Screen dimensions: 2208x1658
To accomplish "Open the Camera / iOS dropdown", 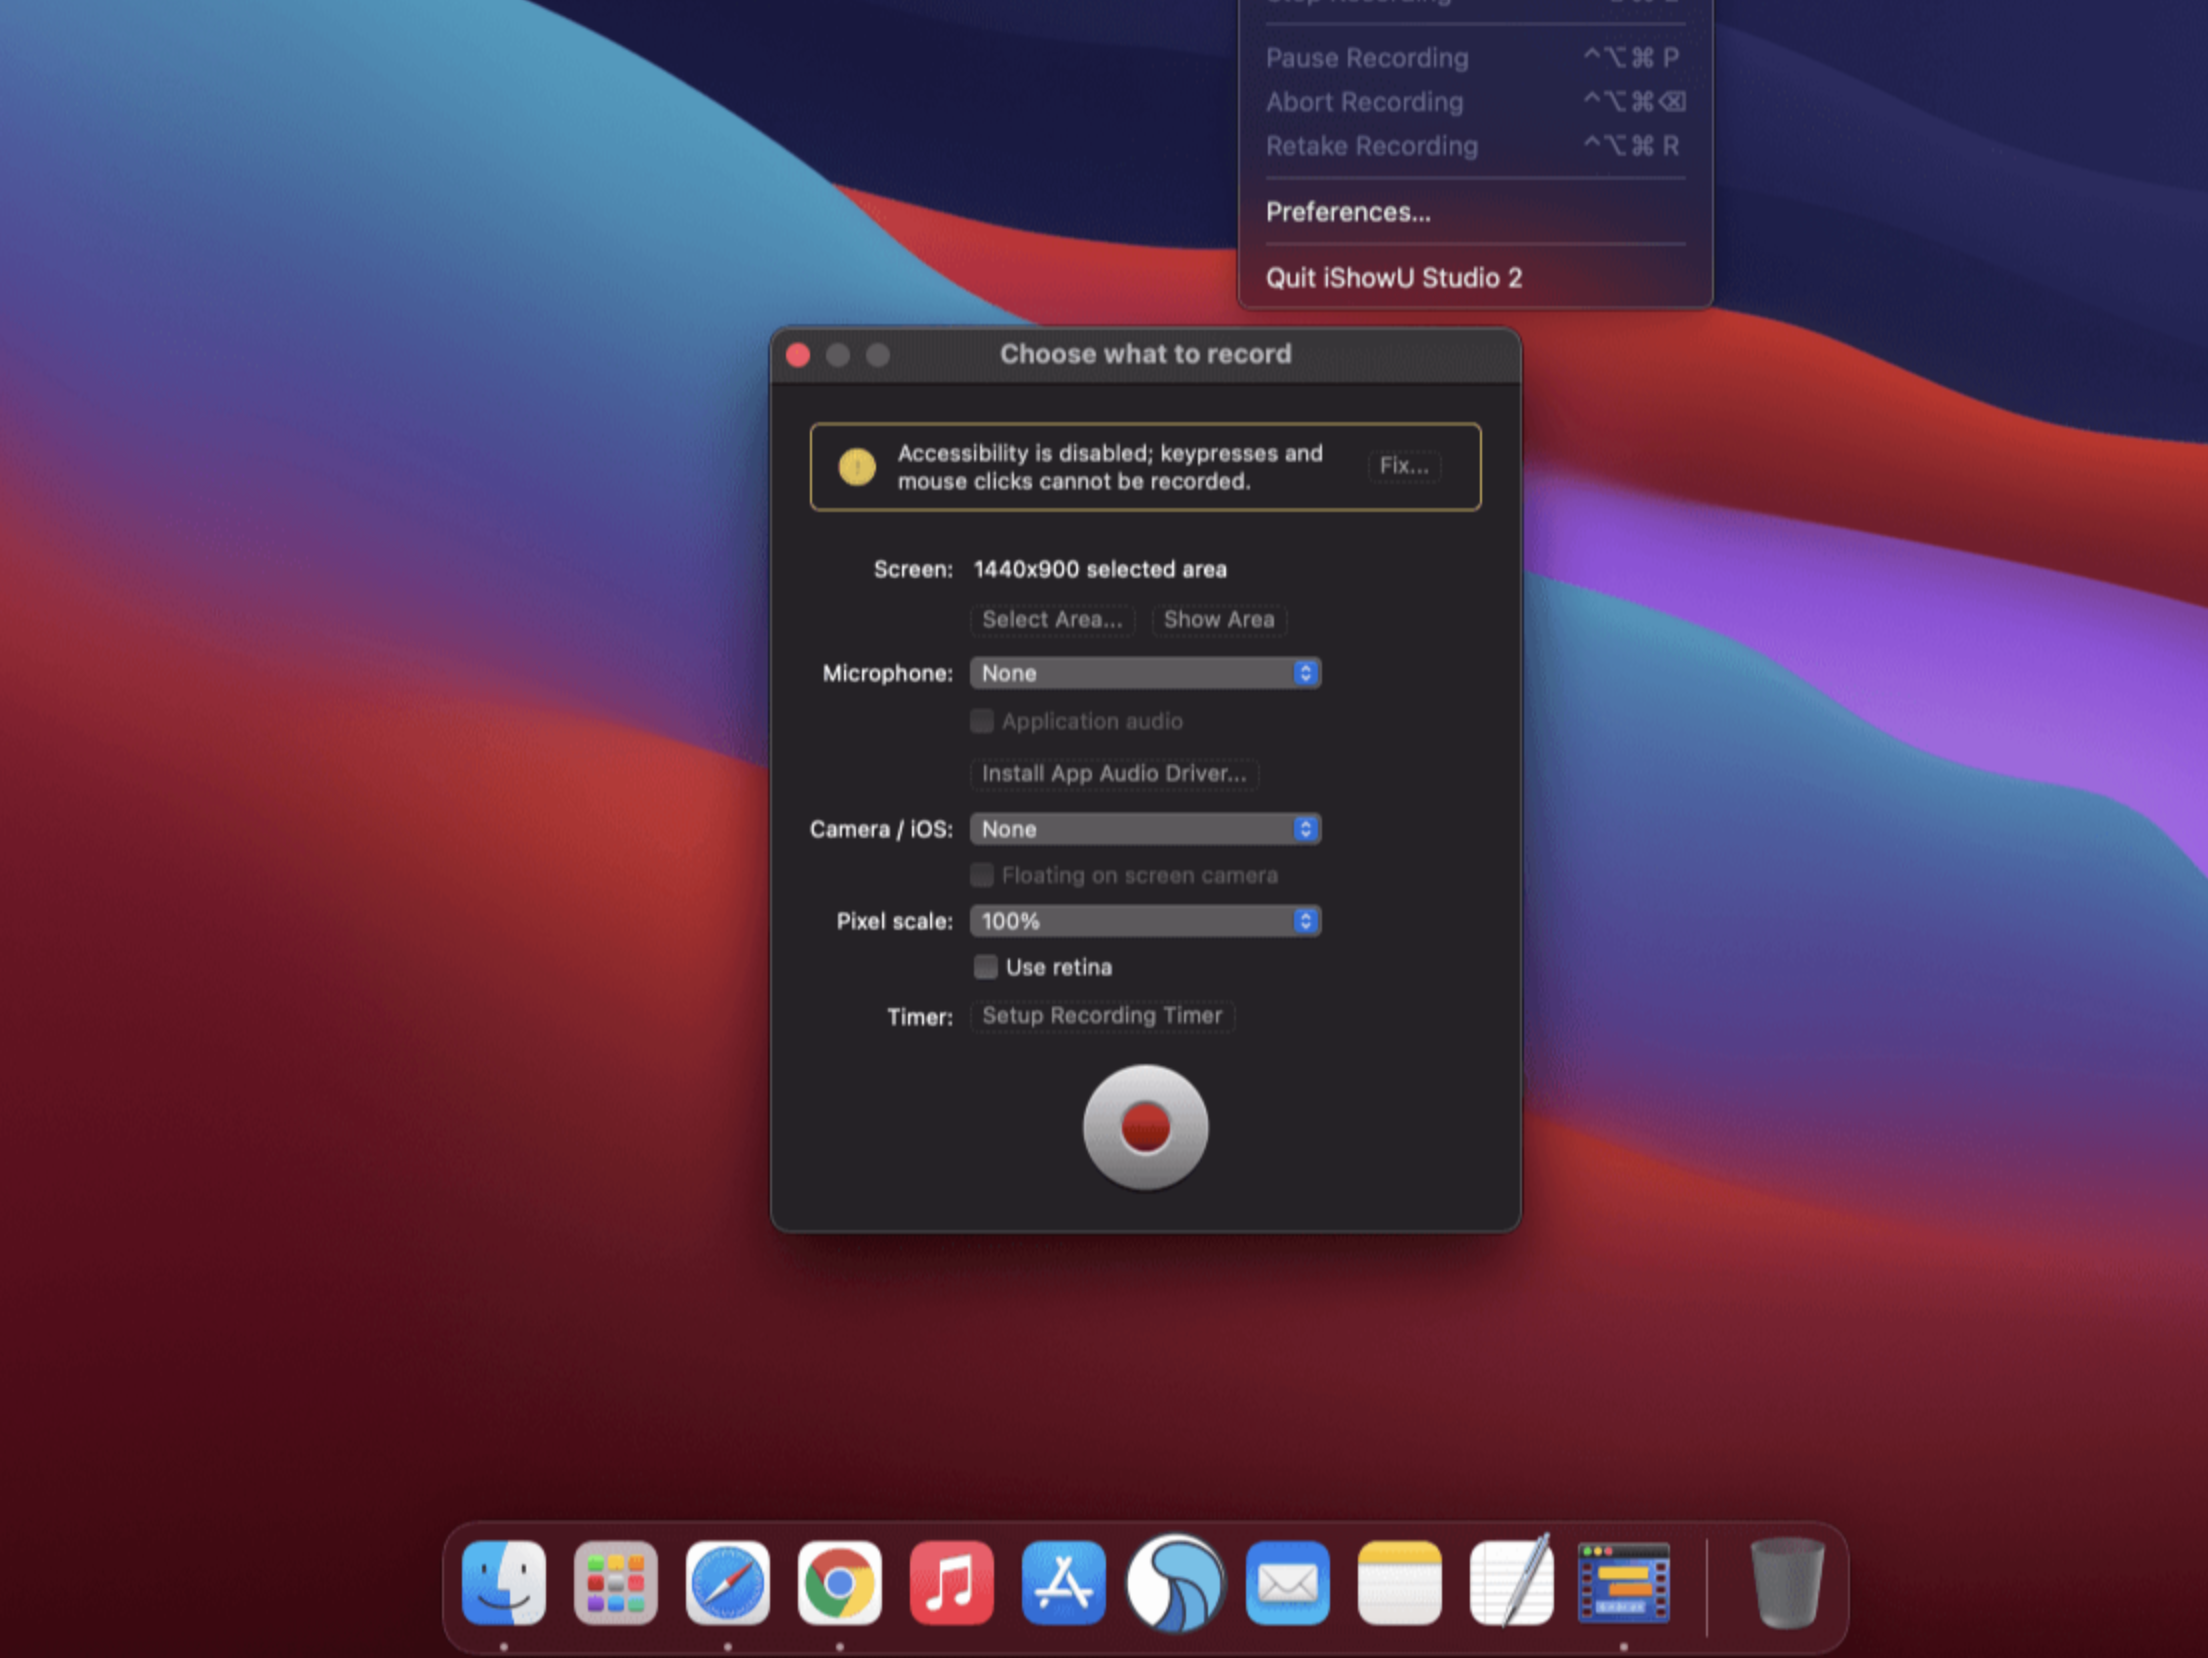I will pyautogui.click(x=1145, y=829).
